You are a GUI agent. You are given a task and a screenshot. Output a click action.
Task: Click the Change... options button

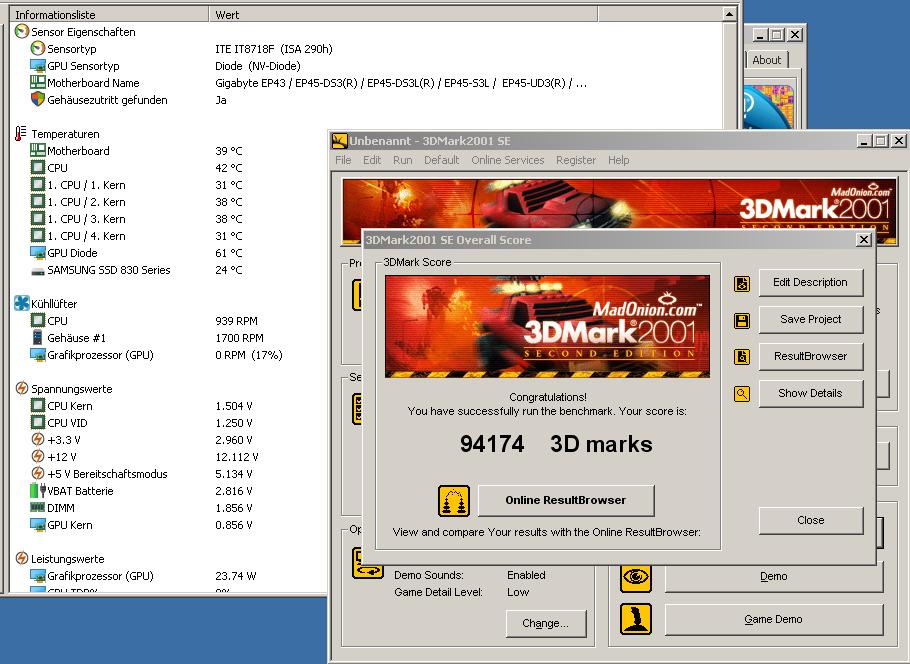[x=546, y=623]
